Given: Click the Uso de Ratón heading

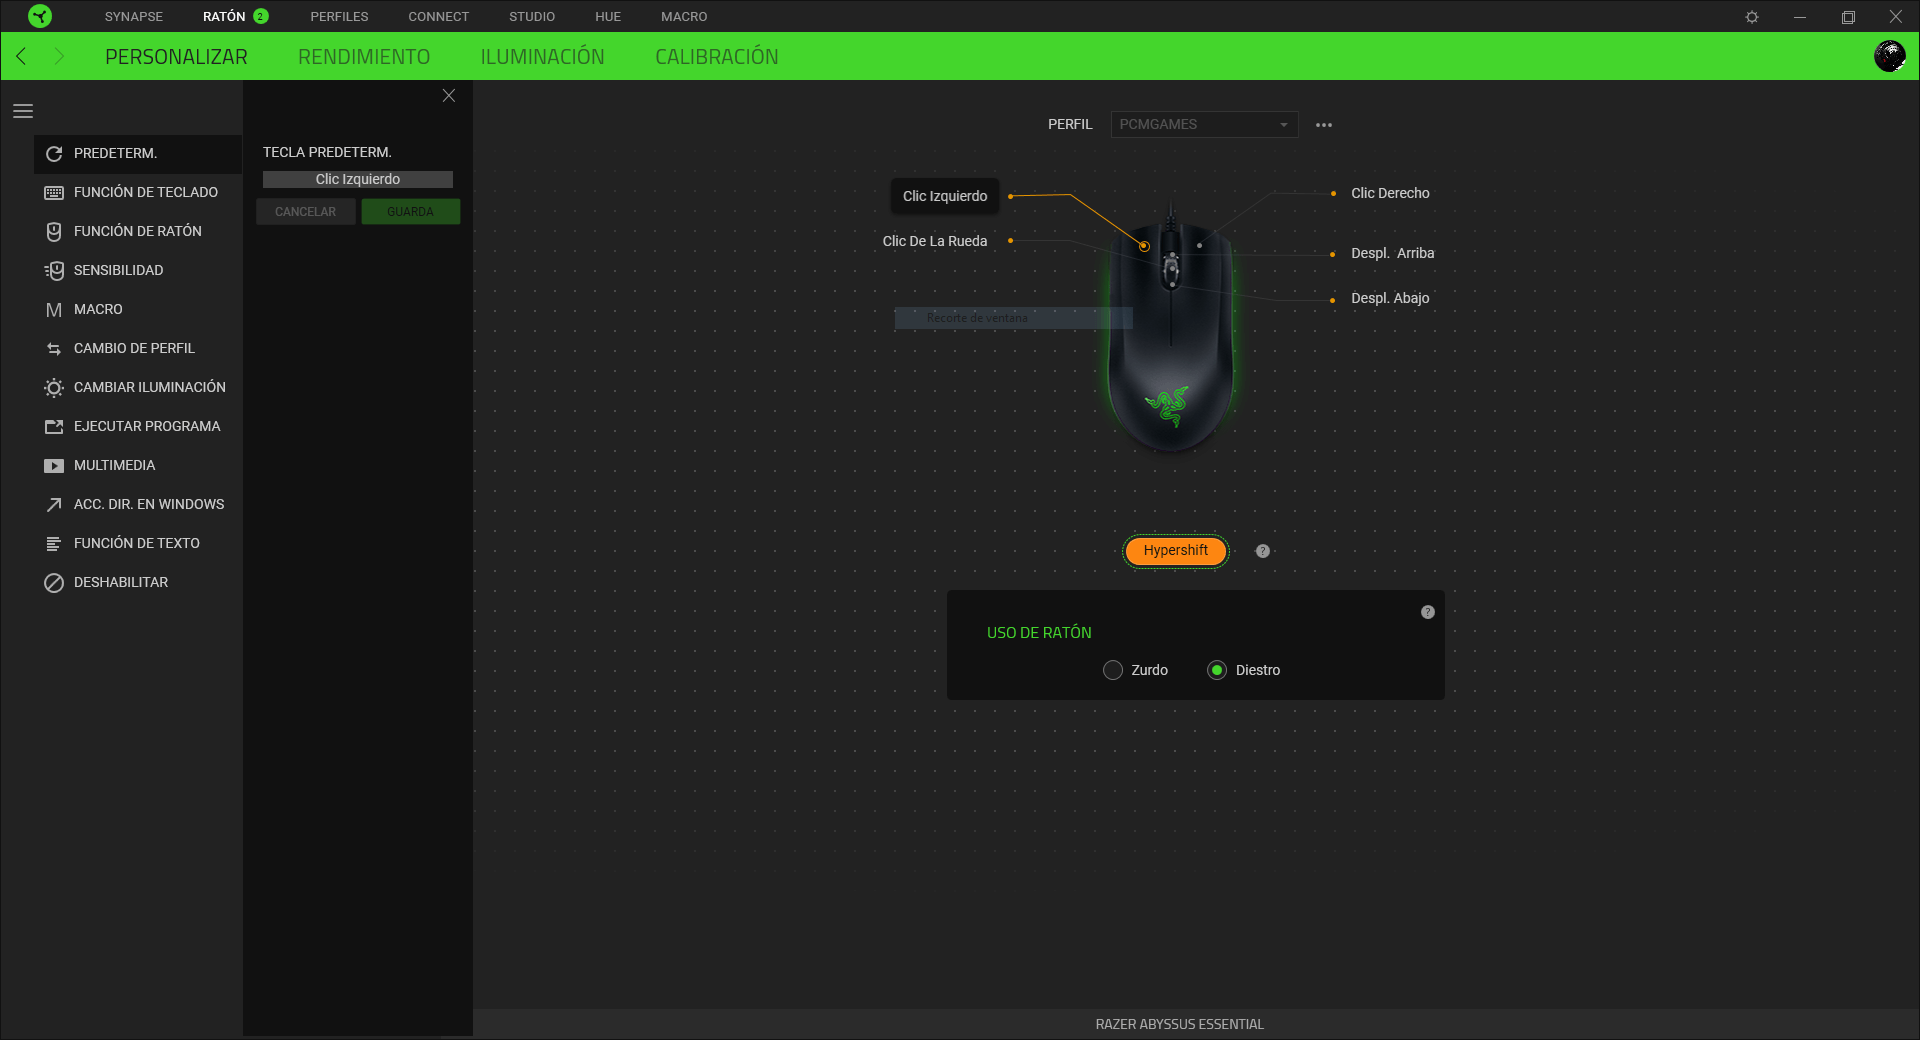Looking at the screenshot, I should (1039, 633).
